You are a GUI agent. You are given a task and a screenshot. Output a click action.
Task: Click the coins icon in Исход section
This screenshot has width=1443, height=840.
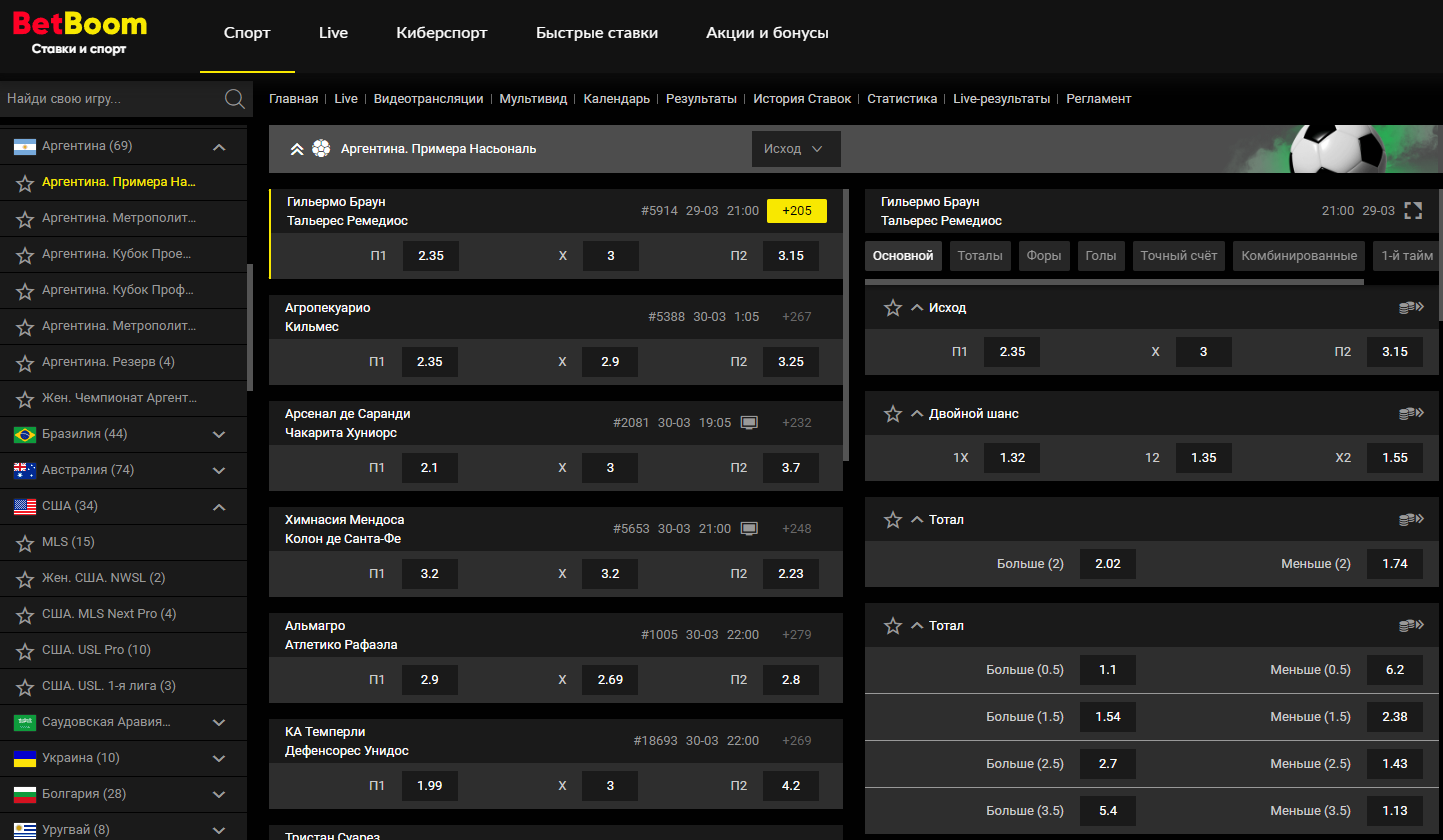pyautogui.click(x=1410, y=308)
